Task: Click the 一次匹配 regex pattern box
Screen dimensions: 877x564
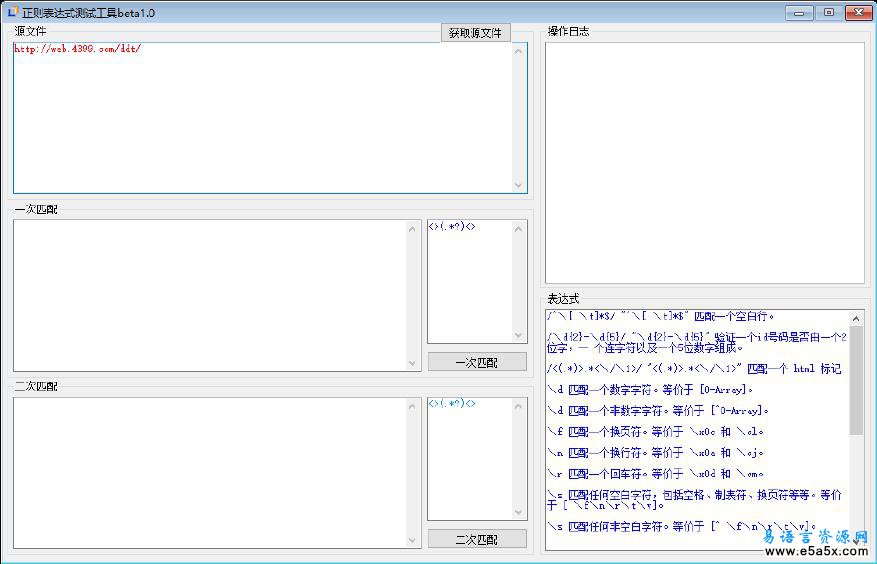Action: (x=477, y=281)
